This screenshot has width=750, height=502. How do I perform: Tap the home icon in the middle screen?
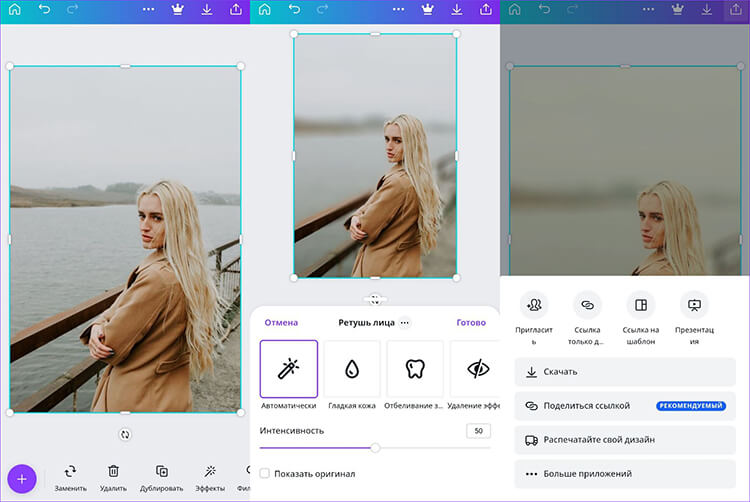pyautogui.click(x=265, y=9)
